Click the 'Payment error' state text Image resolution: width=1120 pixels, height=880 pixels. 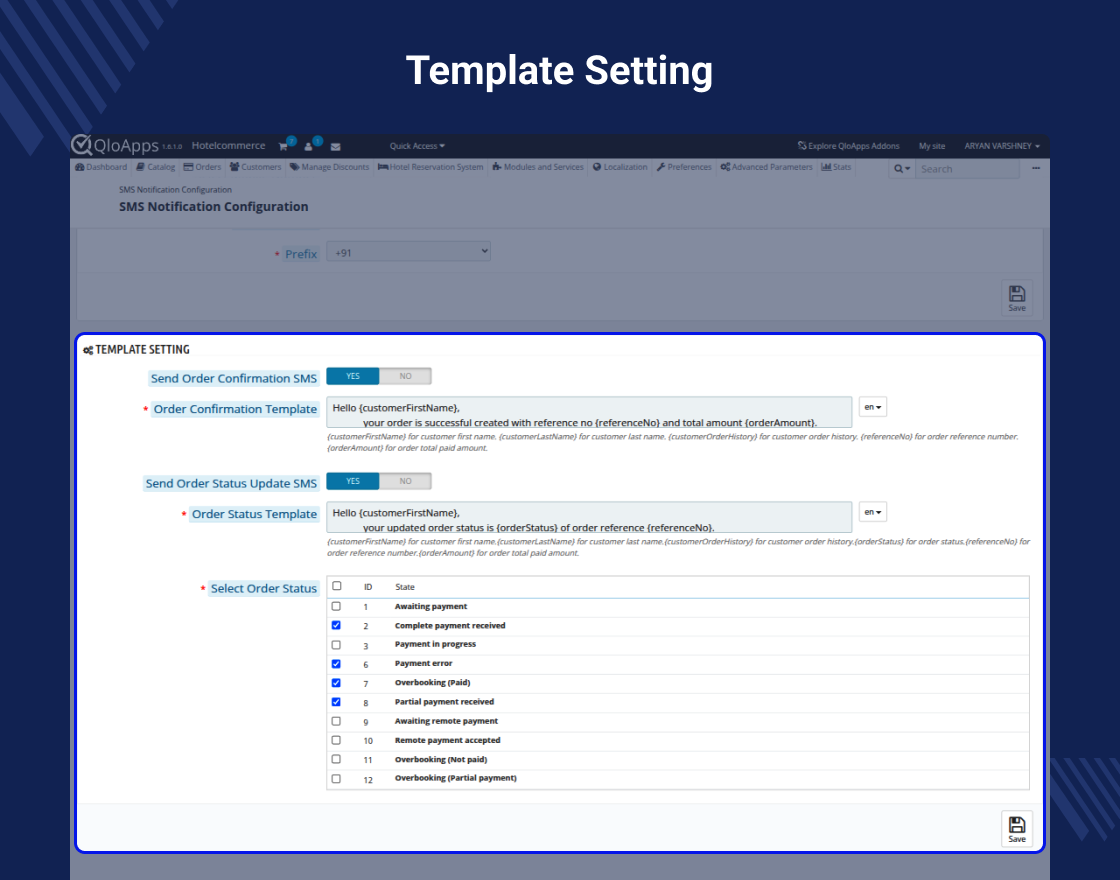(x=424, y=664)
